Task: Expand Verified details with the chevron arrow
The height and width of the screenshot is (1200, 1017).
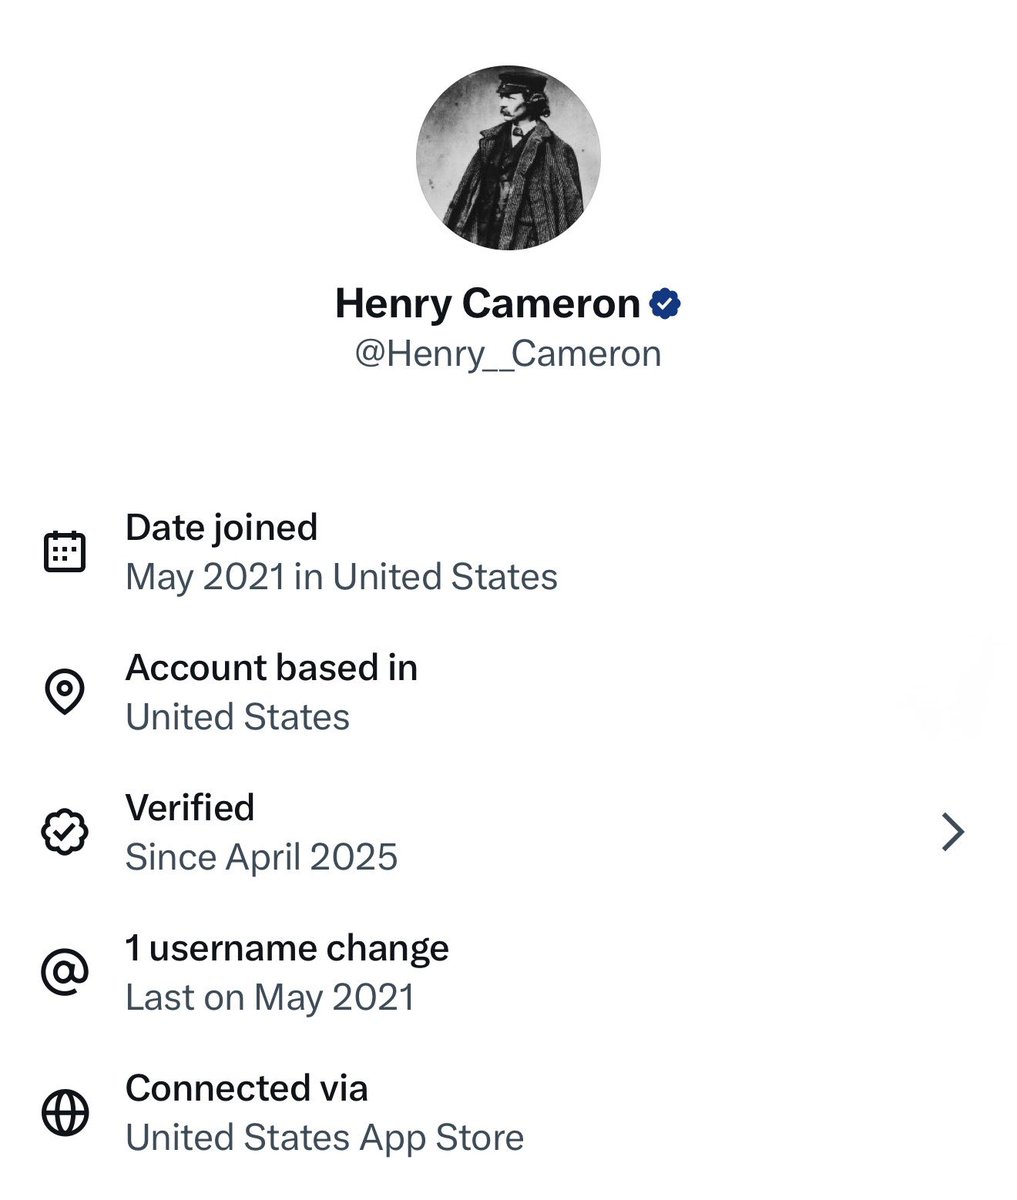Action: click(x=953, y=832)
